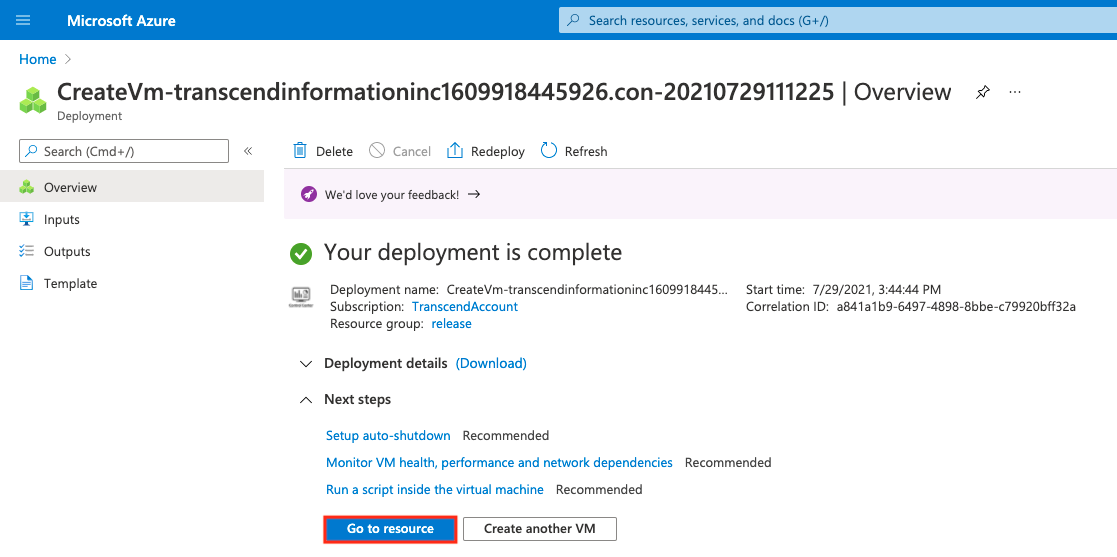Click the Create another VM button
The width and height of the screenshot is (1117, 557).
click(540, 529)
